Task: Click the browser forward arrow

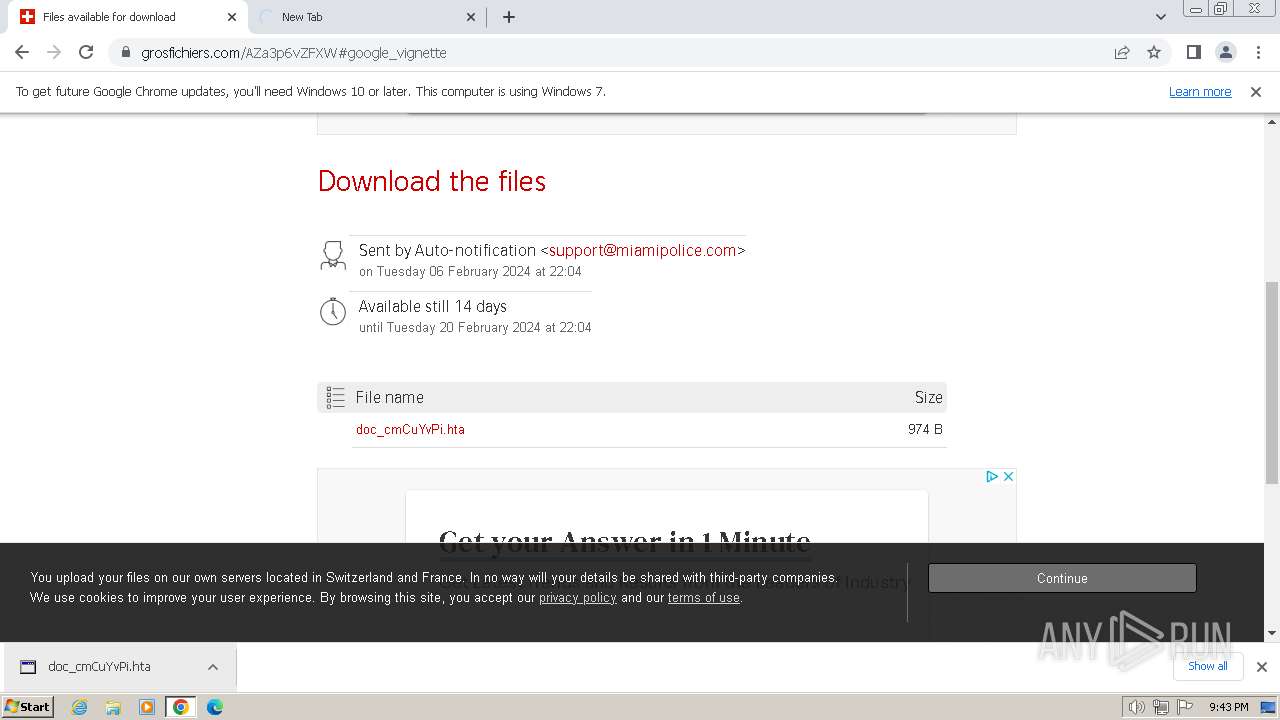Action: [x=54, y=52]
